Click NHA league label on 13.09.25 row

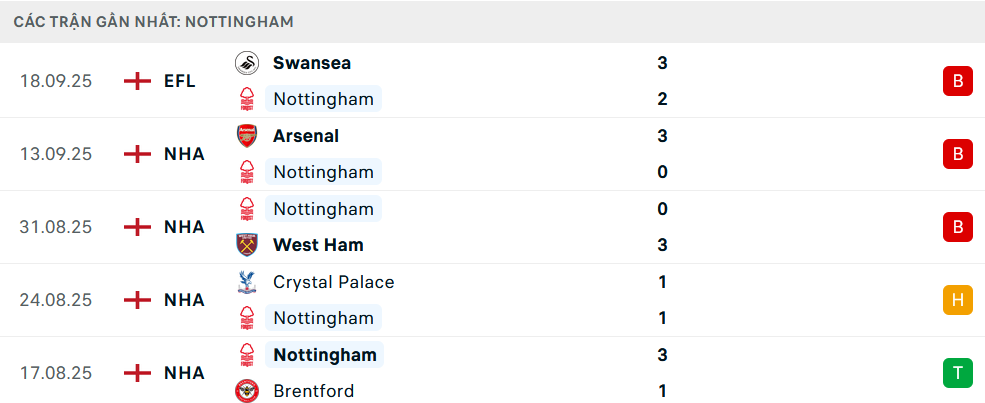[184, 154]
